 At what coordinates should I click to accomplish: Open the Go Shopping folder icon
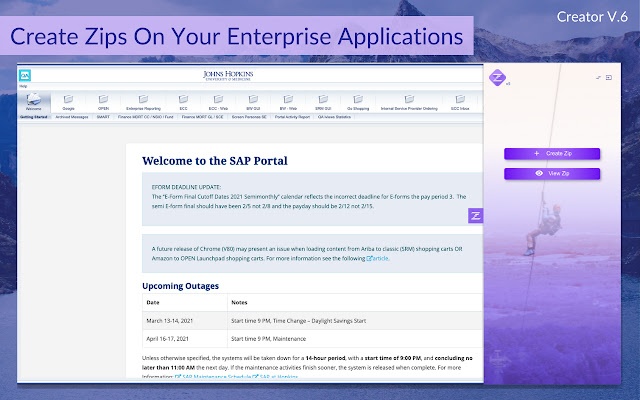358,99
